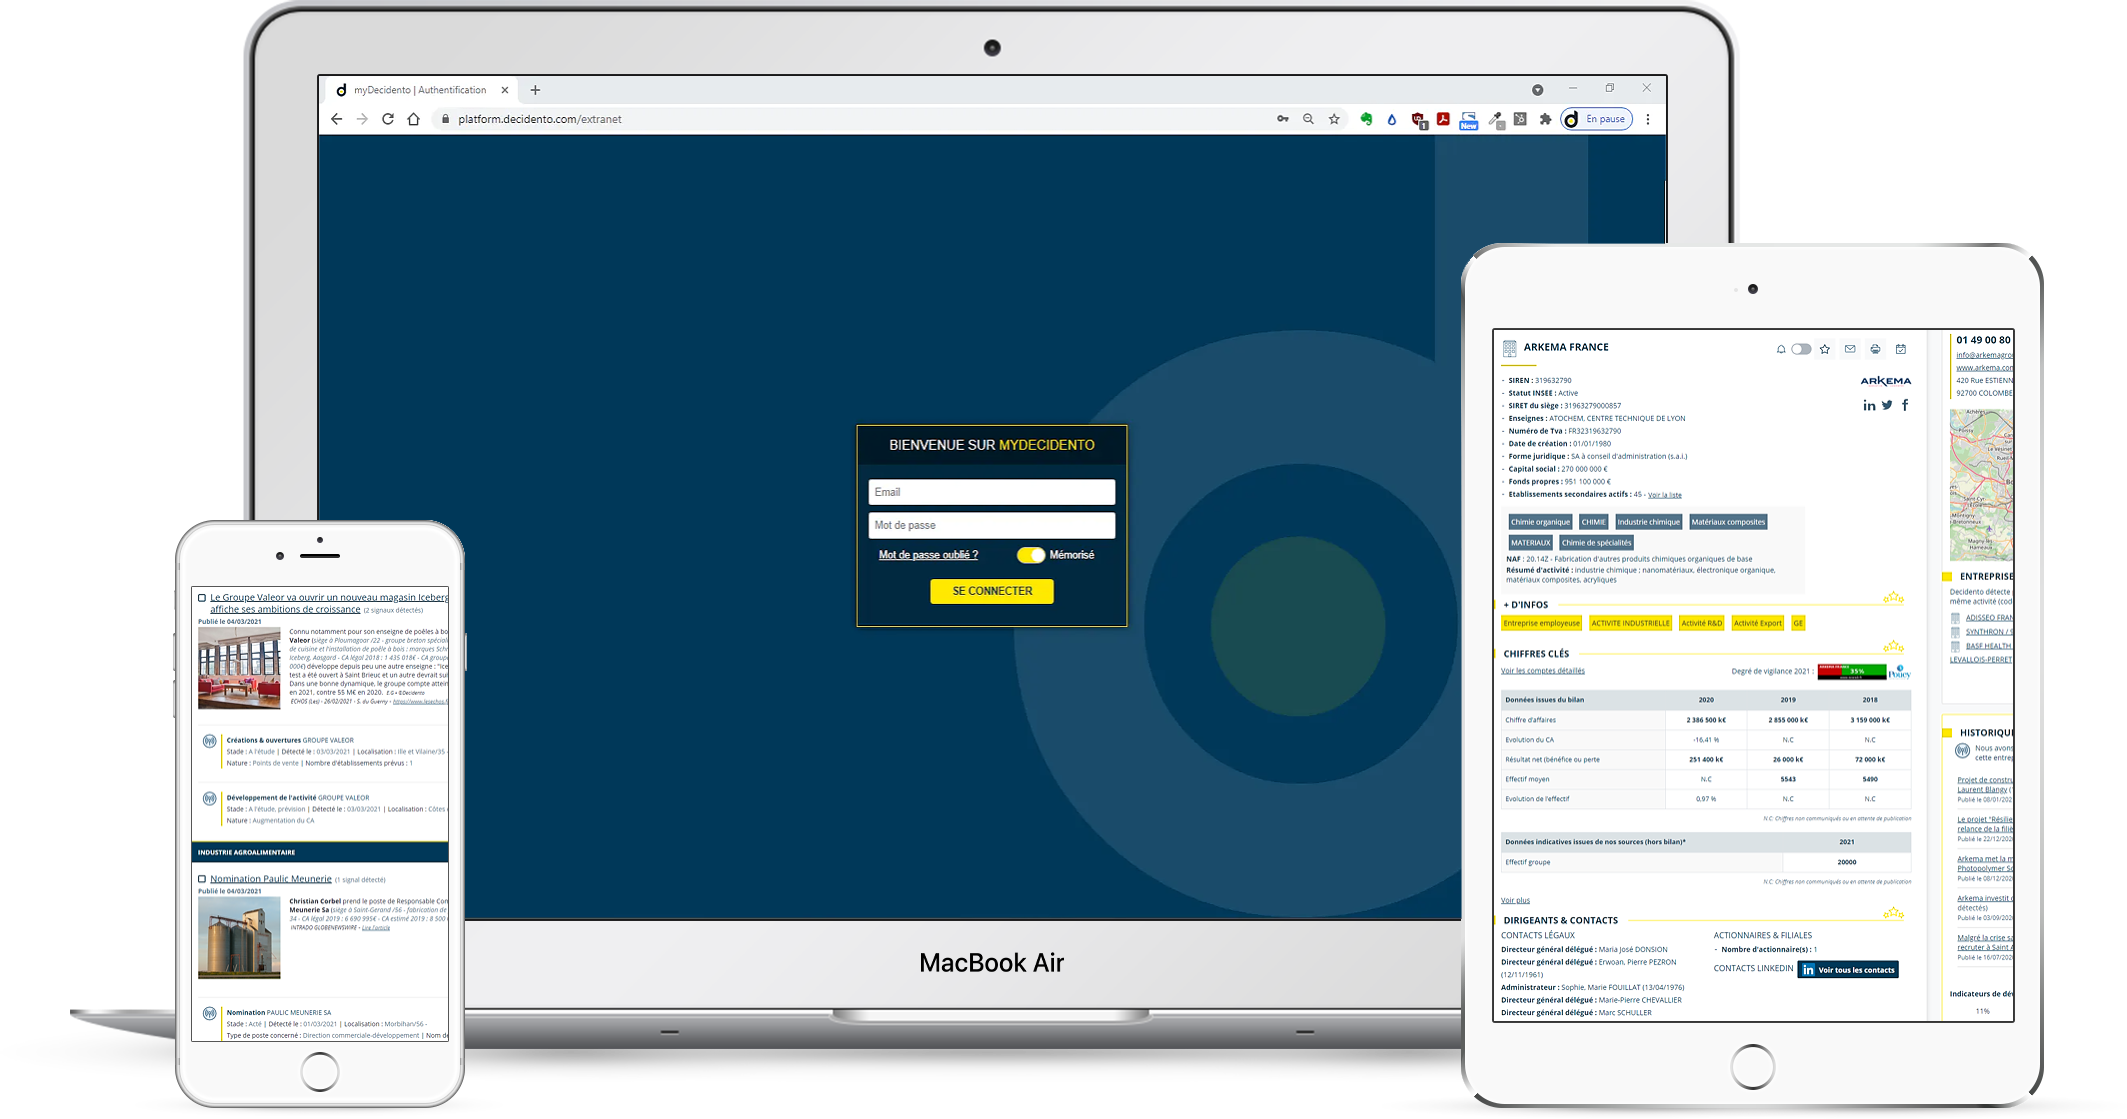This screenshot has height=1119, width=2127.
Task: Reload the myDecidento page
Action: pyautogui.click(x=388, y=119)
